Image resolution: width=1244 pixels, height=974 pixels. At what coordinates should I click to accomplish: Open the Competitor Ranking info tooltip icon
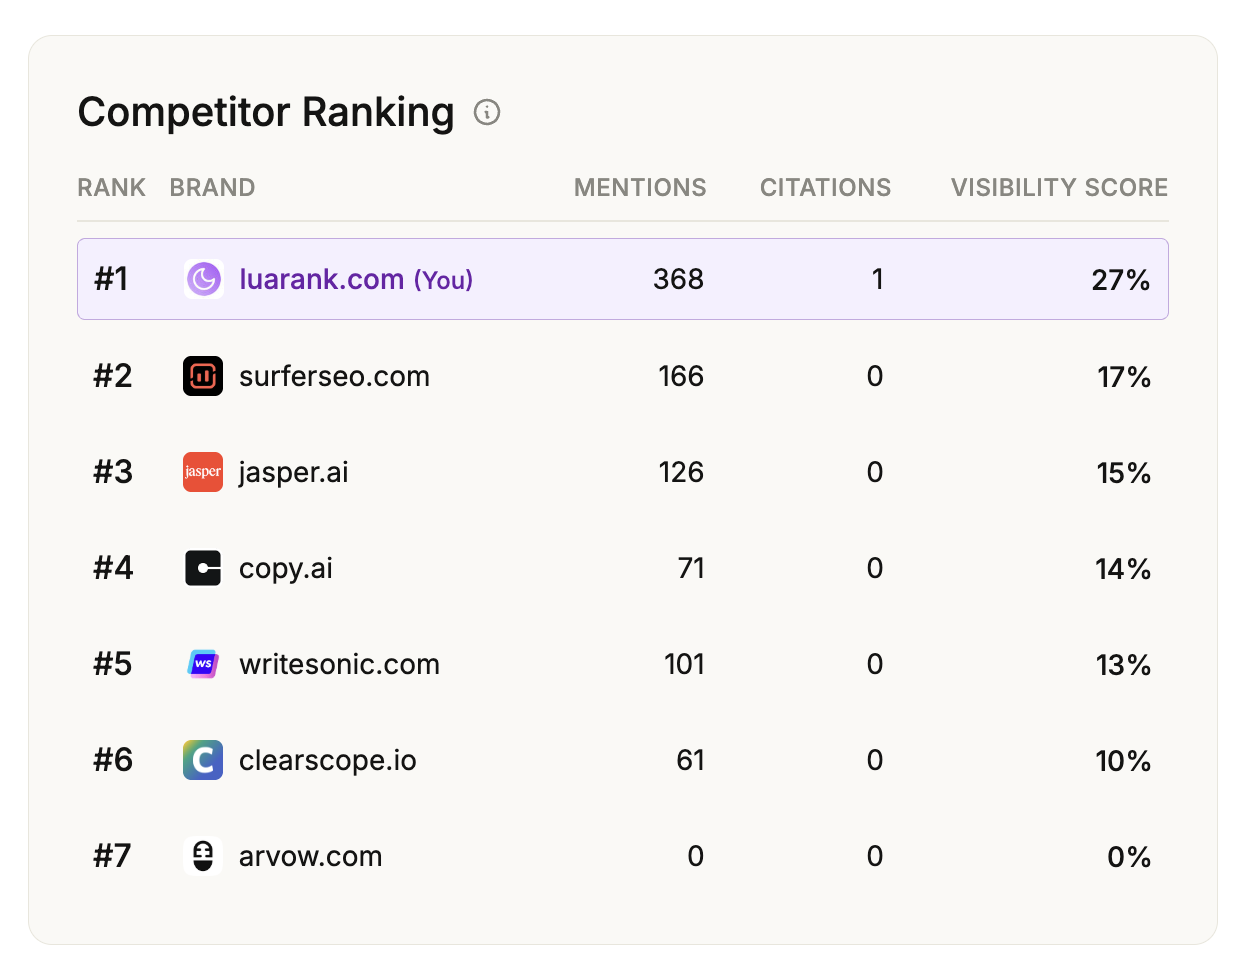pyautogui.click(x=487, y=113)
